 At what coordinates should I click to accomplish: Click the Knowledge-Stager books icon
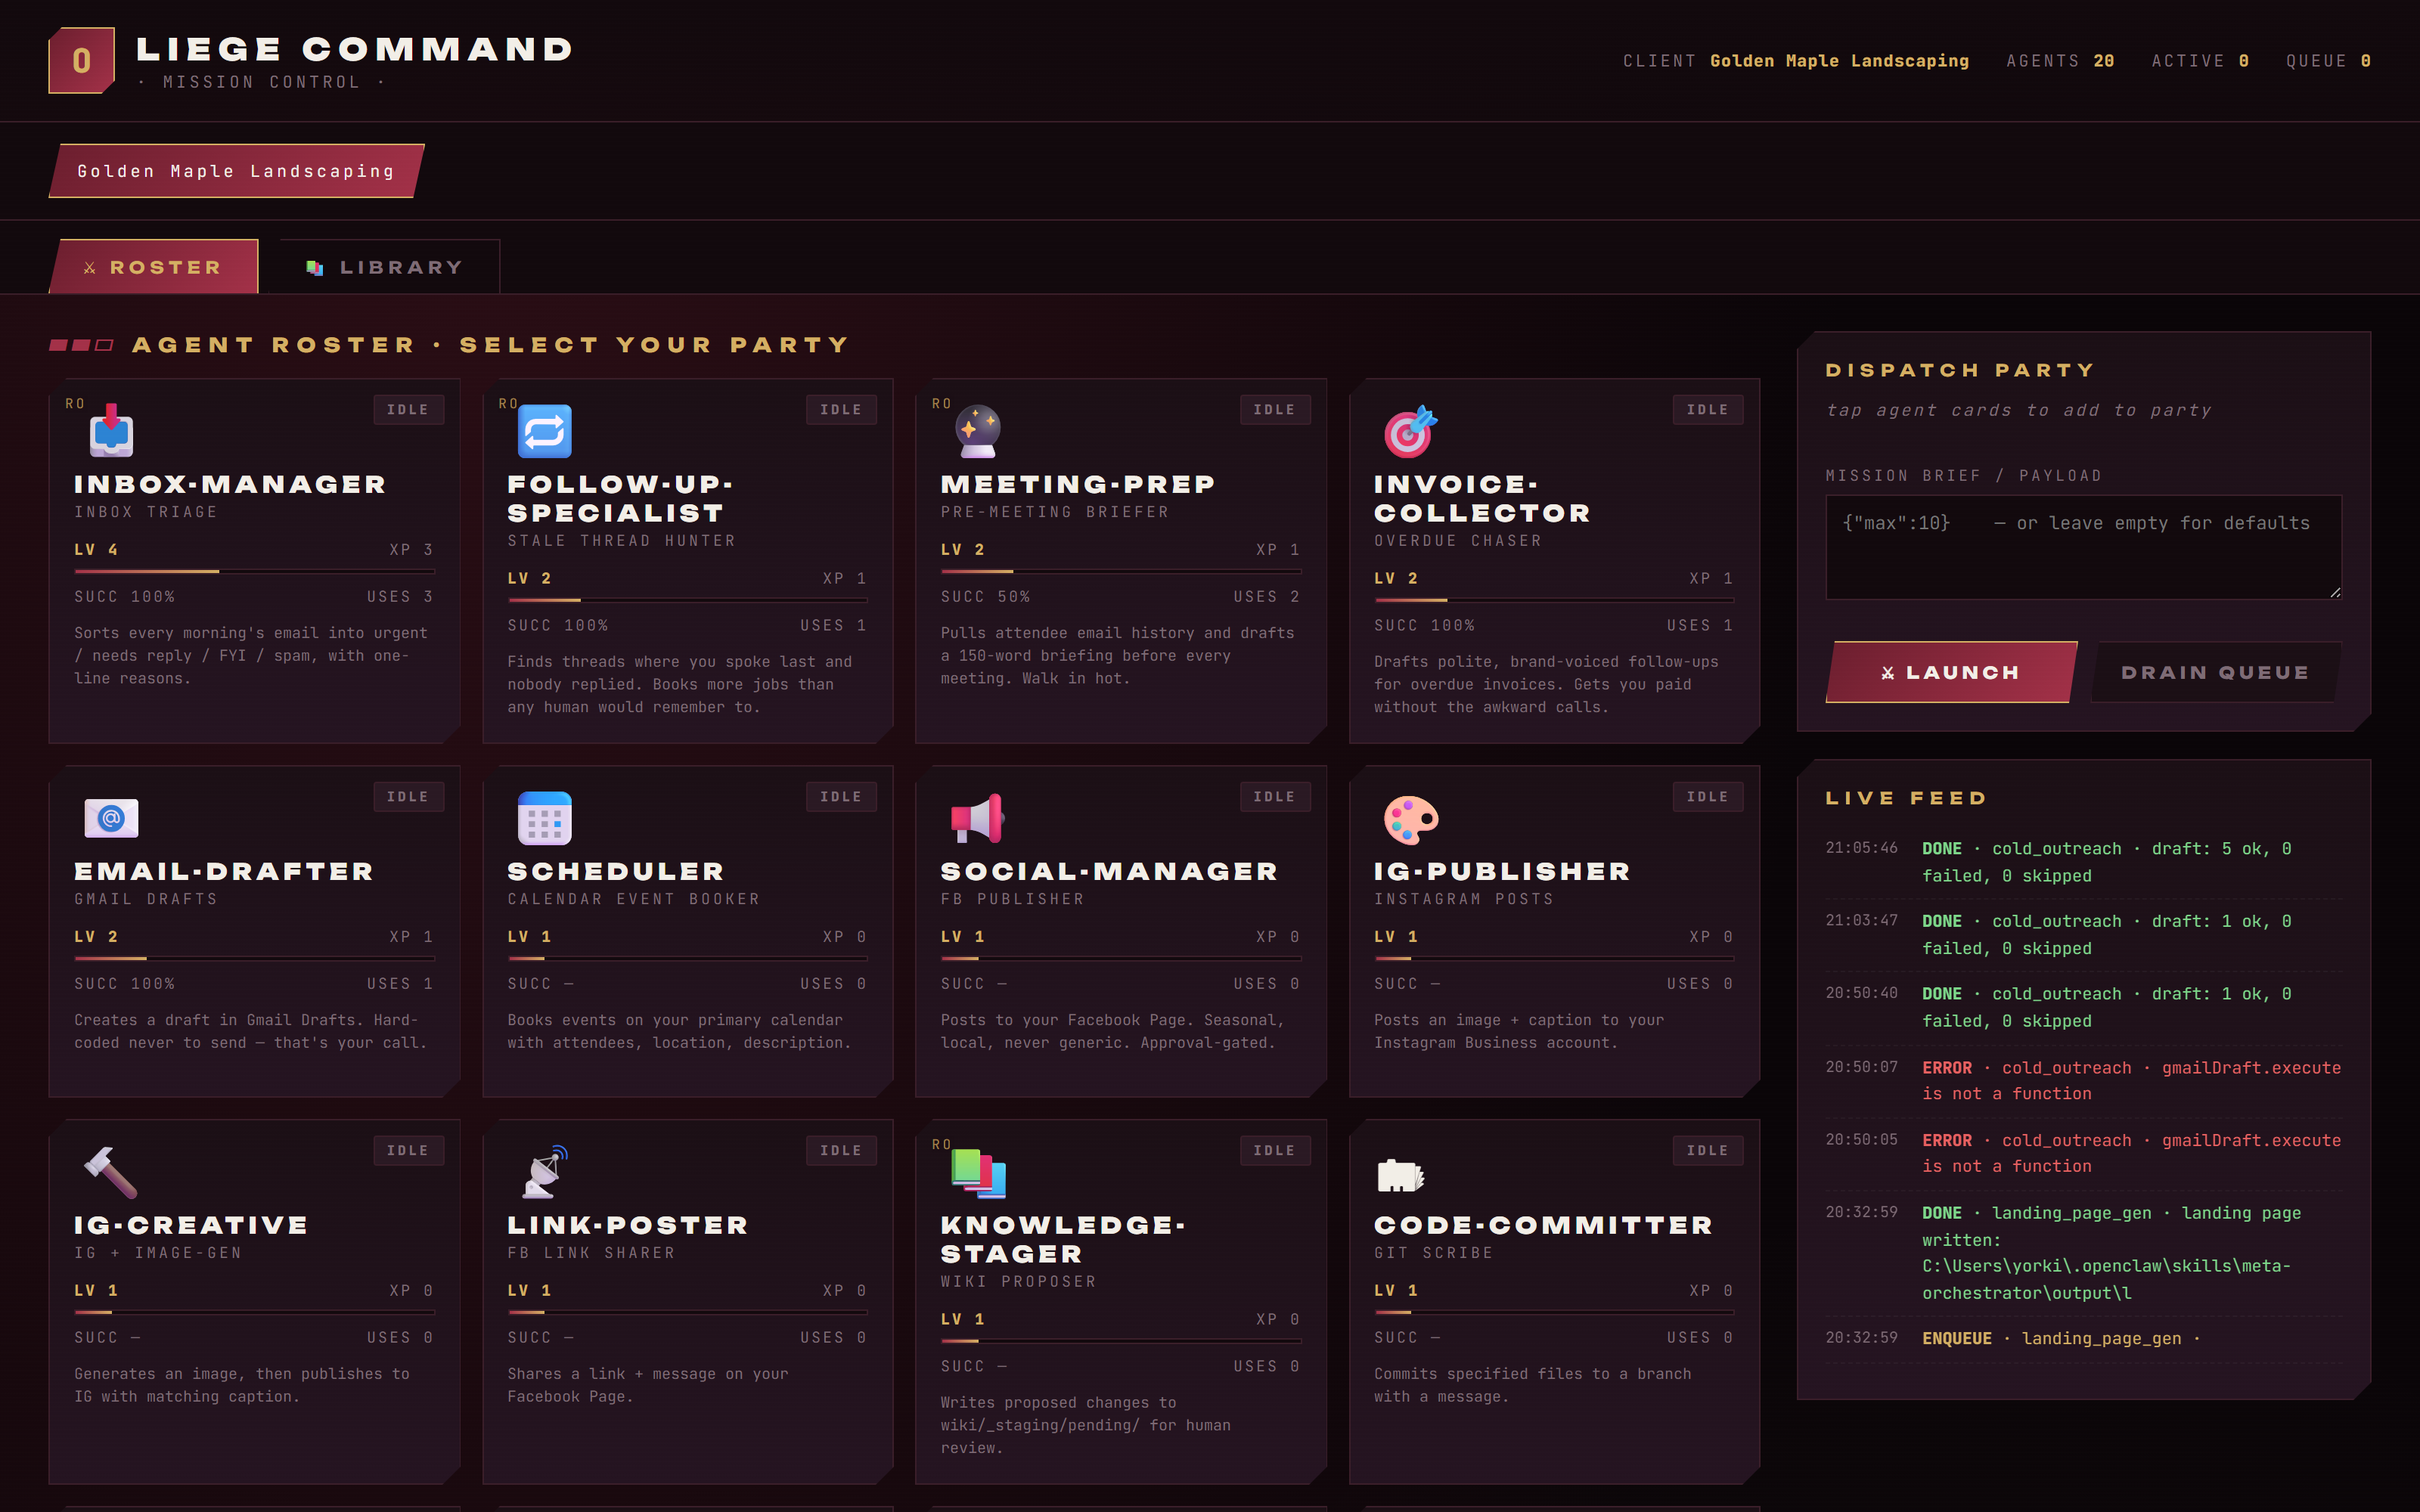pyautogui.click(x=978, y=1172)
